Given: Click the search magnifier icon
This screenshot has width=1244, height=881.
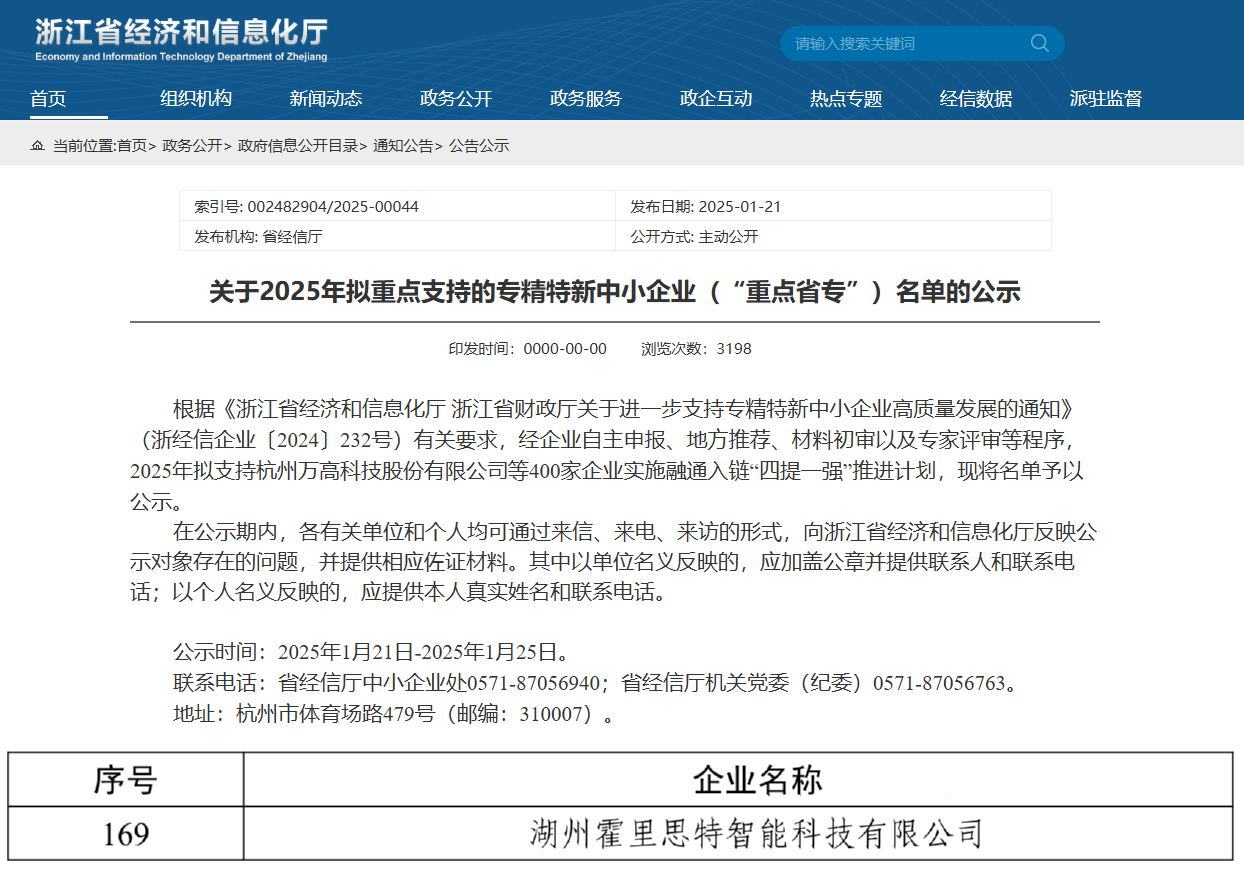Looking at the screenshot, I should [x=1039, y=43].
